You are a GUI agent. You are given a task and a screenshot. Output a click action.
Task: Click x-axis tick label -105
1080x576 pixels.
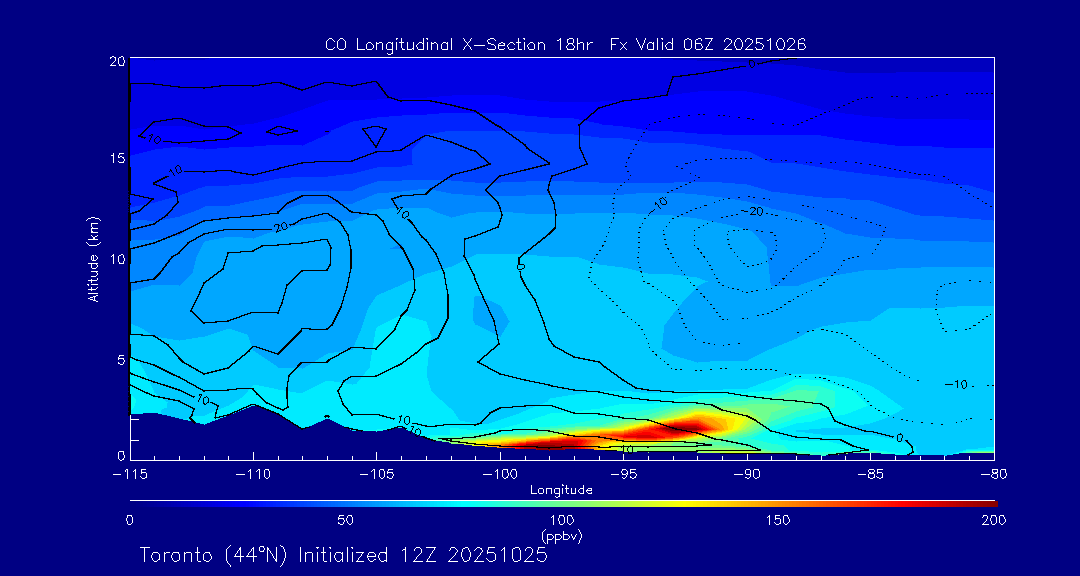point(377,474)
